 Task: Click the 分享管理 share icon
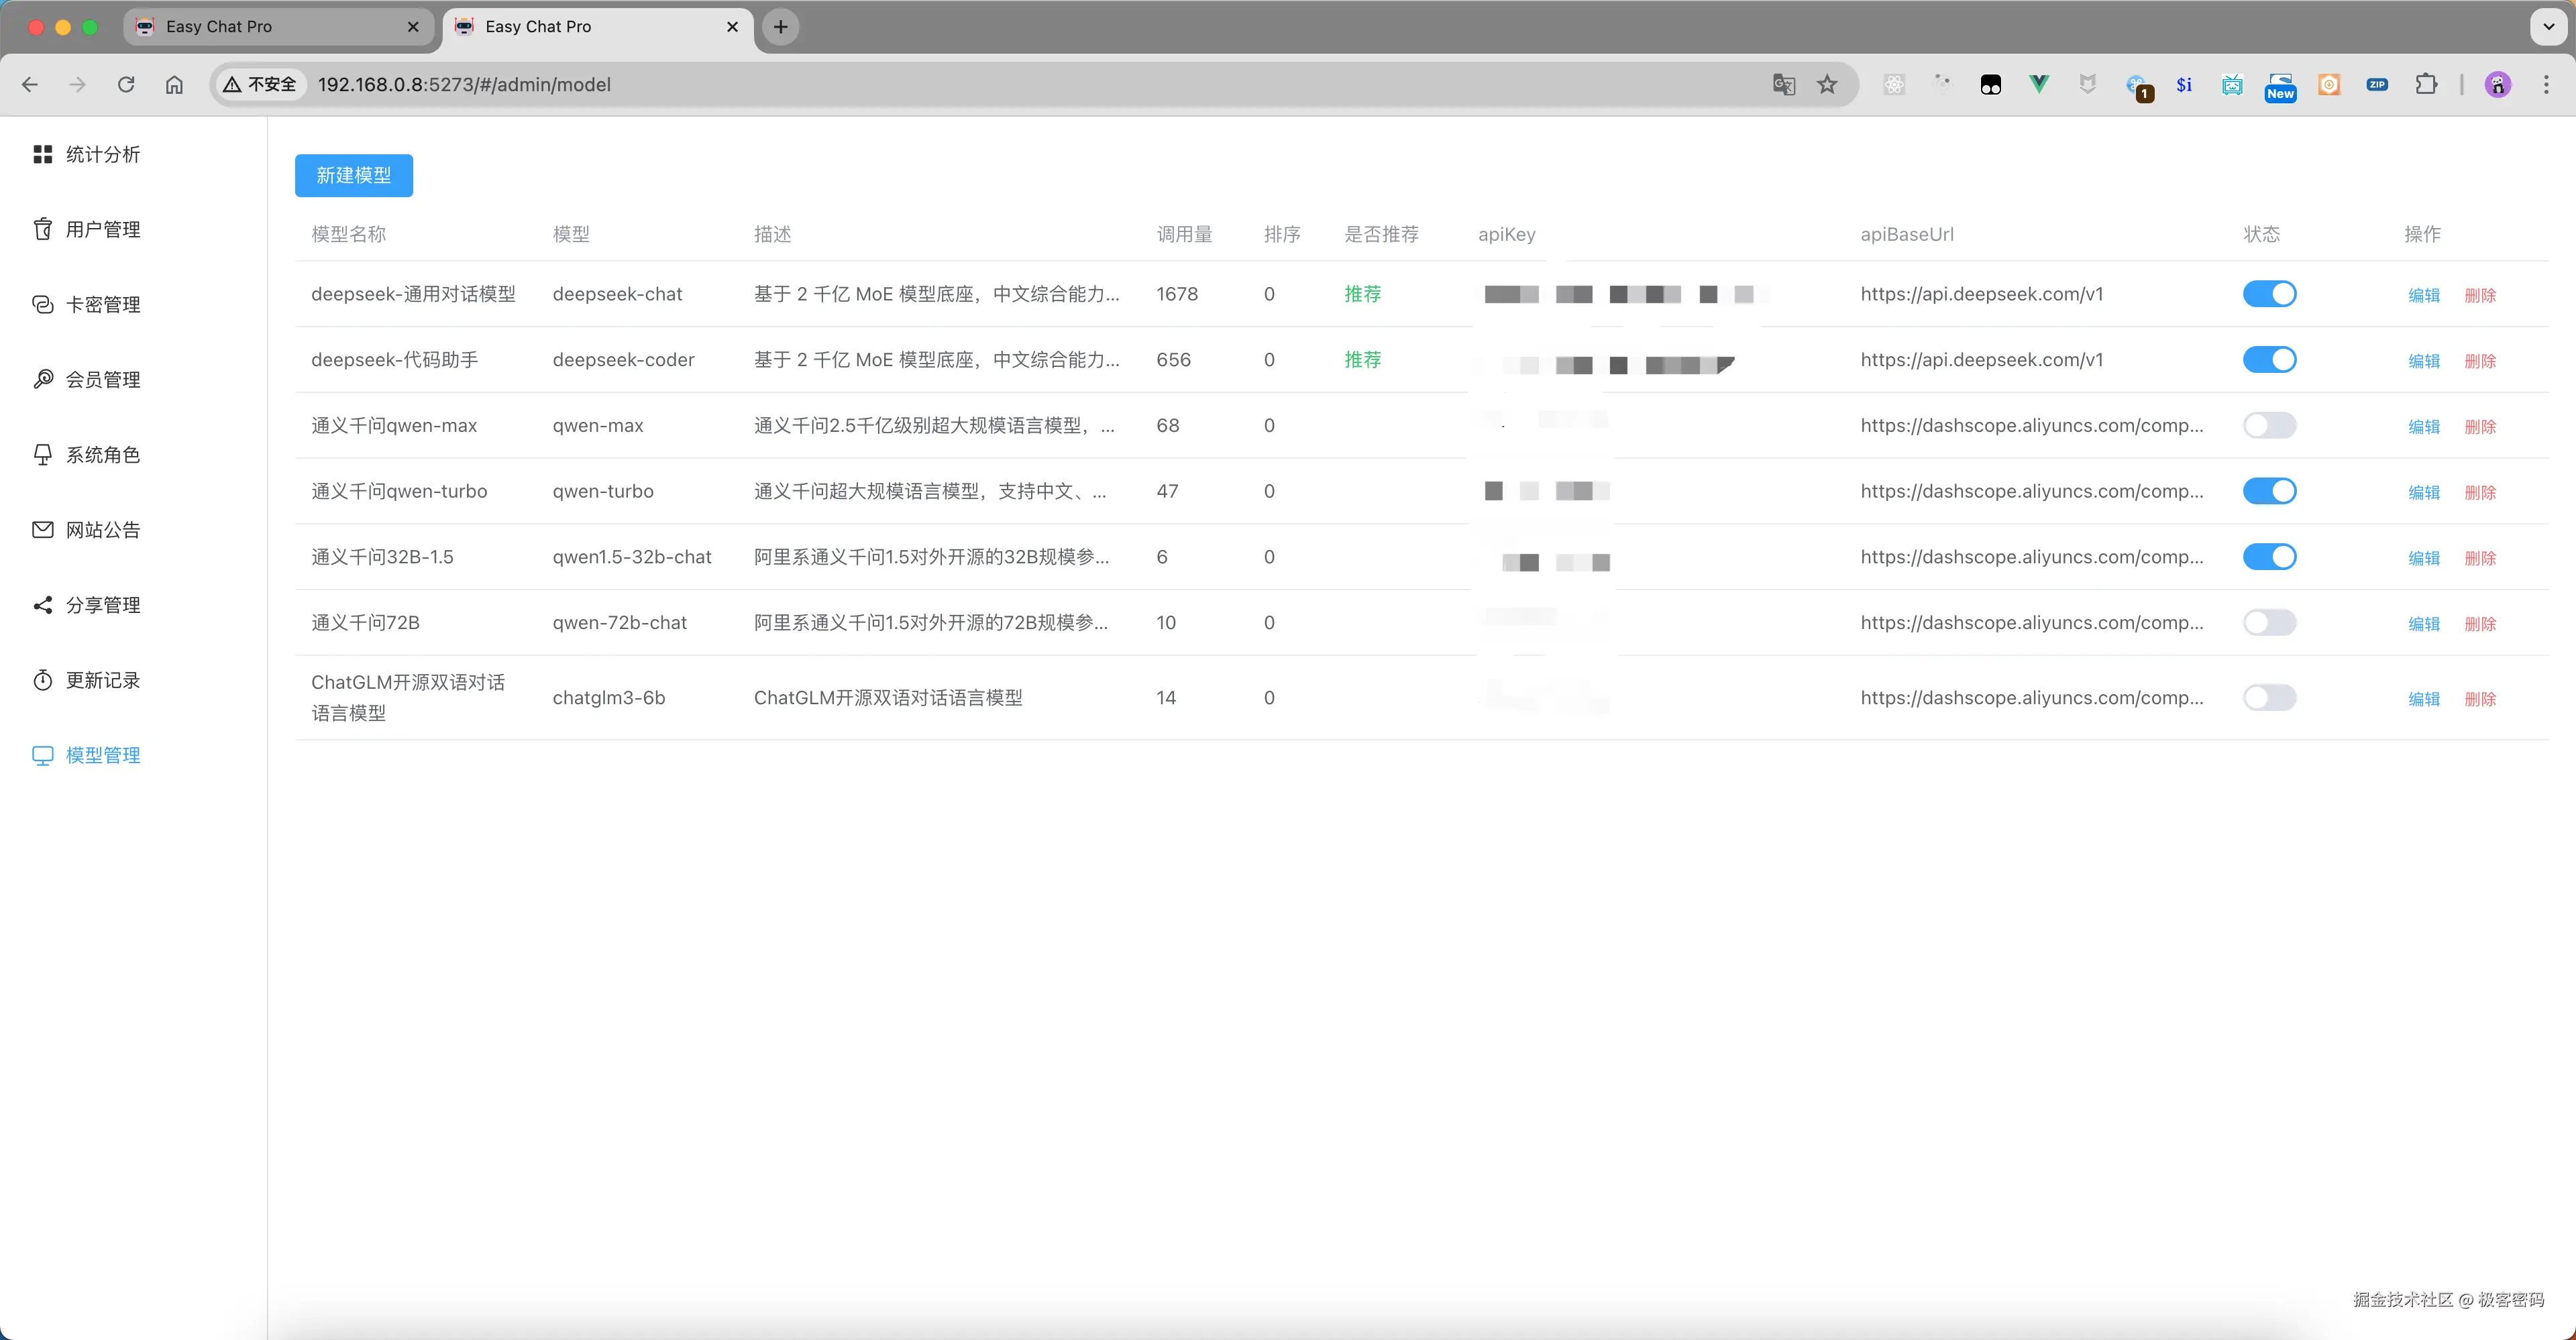[42, 605]
